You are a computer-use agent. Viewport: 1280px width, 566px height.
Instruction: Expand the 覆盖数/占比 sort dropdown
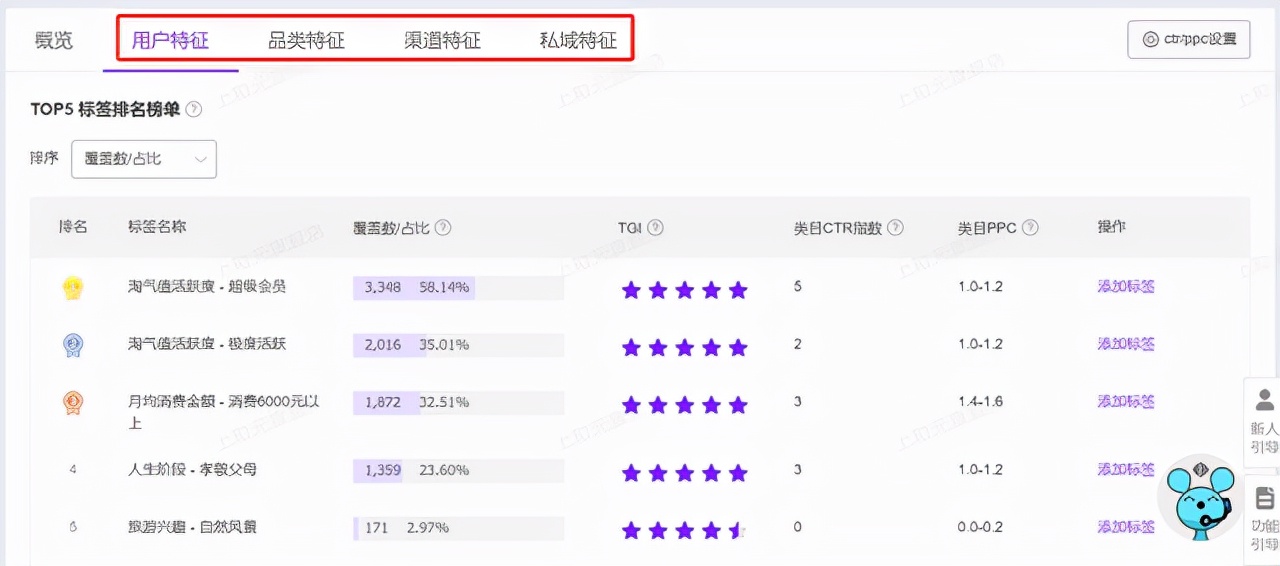point(144,159)
